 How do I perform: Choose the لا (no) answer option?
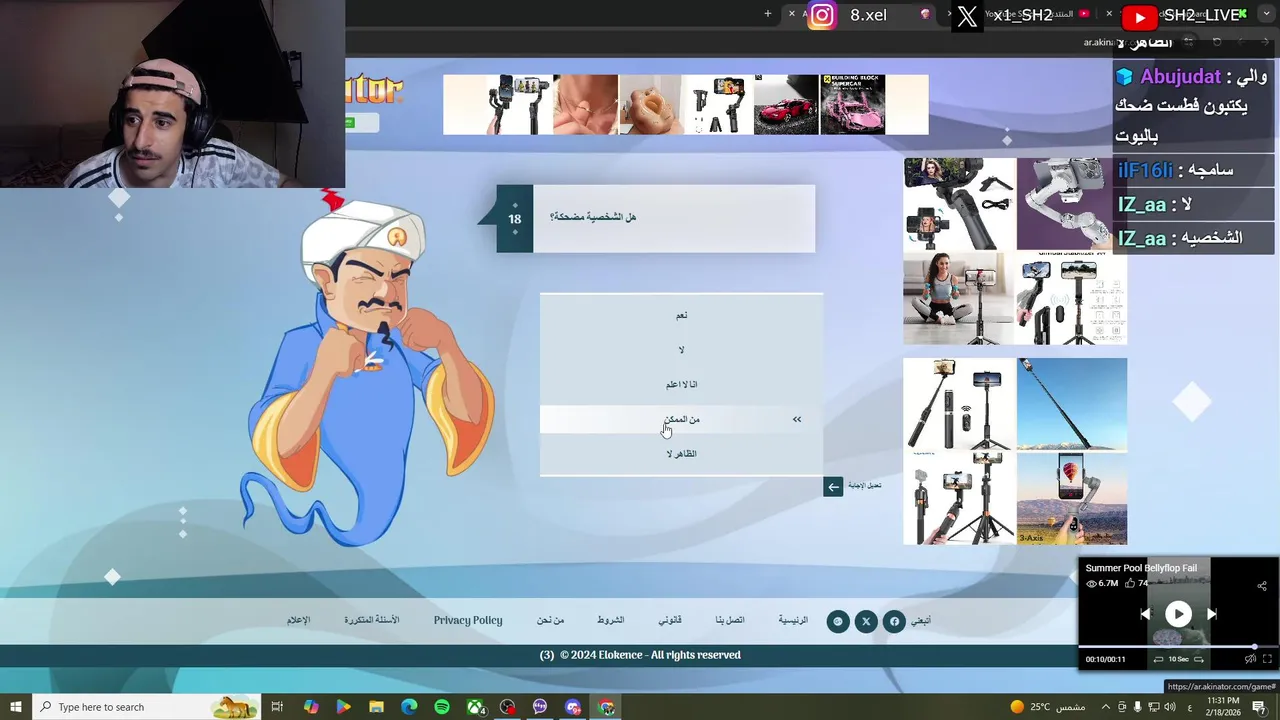click(x=681, y=350)
